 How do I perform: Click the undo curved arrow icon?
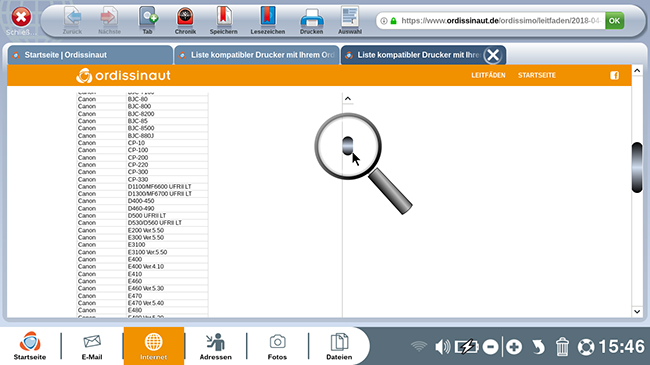tap(538, 347)
